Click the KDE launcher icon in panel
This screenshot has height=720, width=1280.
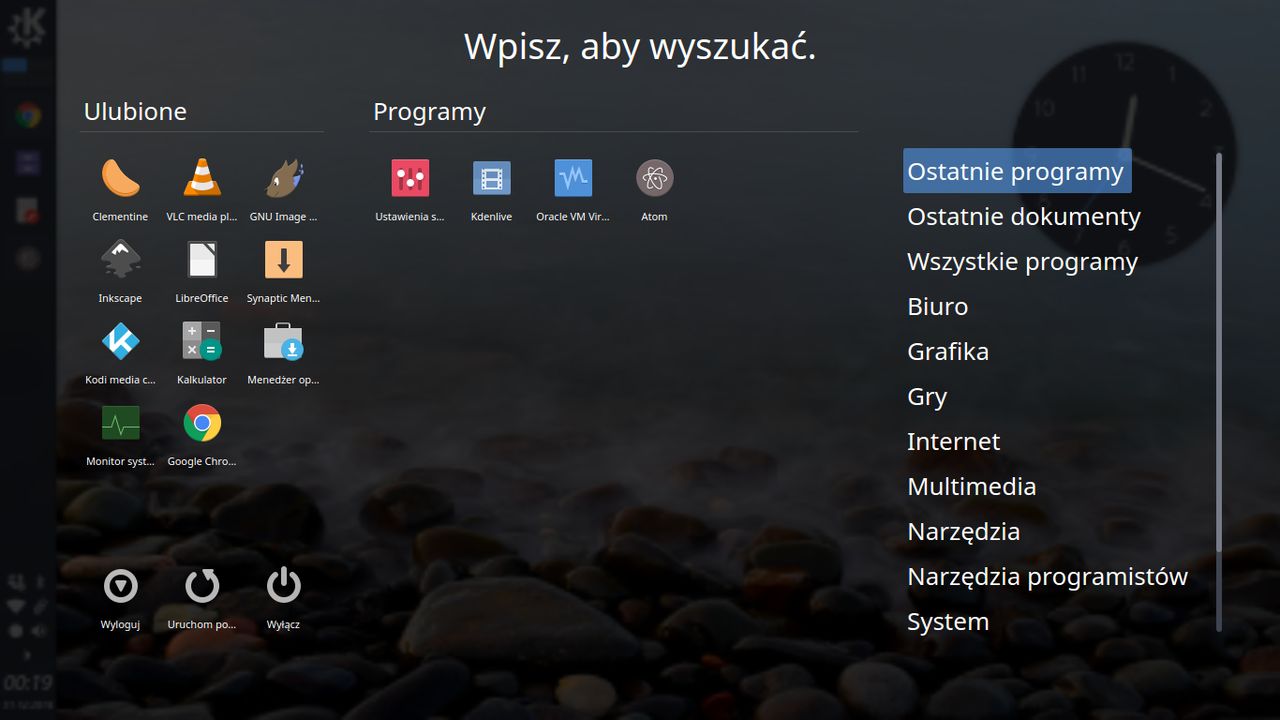[x=27, y=30]
